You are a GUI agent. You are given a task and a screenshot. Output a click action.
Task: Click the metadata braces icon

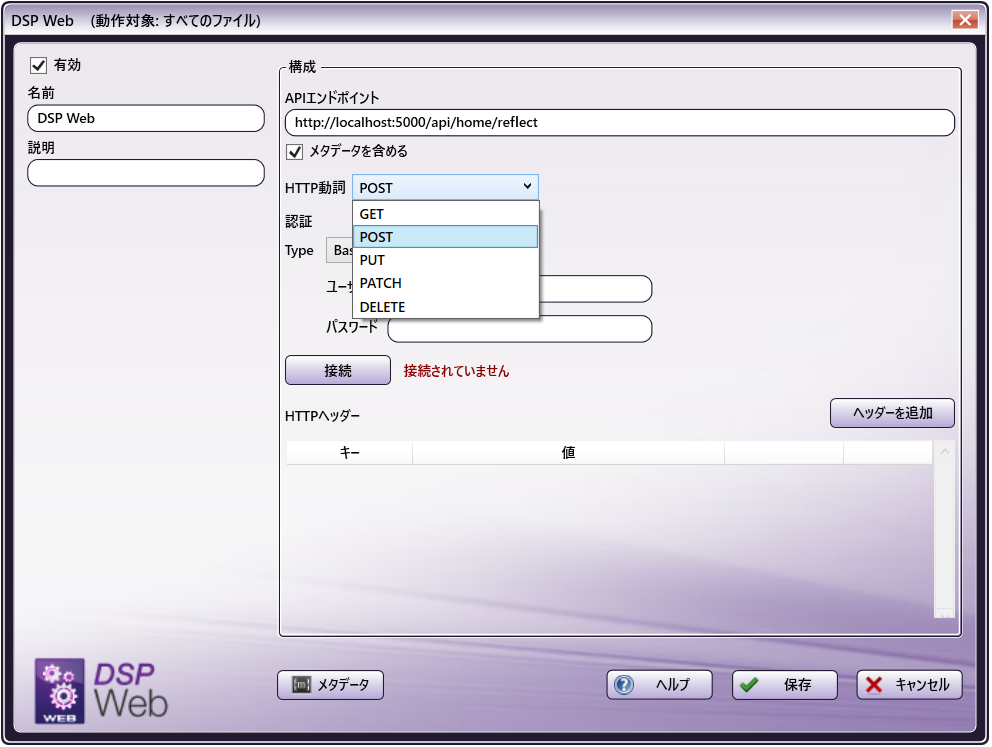point(302,686)
